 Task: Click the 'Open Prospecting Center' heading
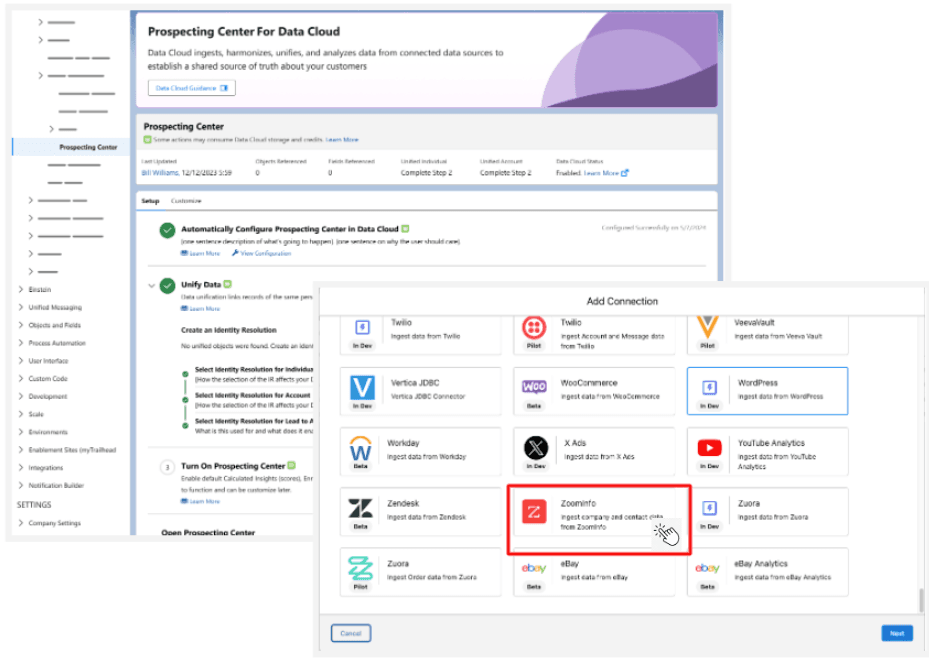coord(208,533)
